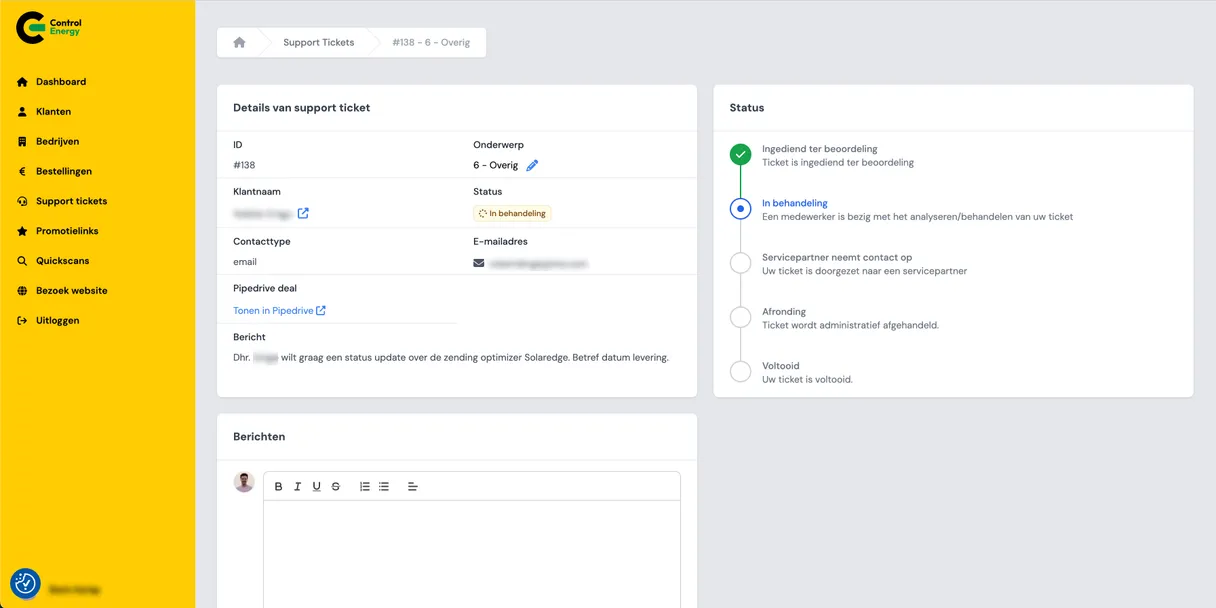Click the user avatar beside the editor

point(244,482)
